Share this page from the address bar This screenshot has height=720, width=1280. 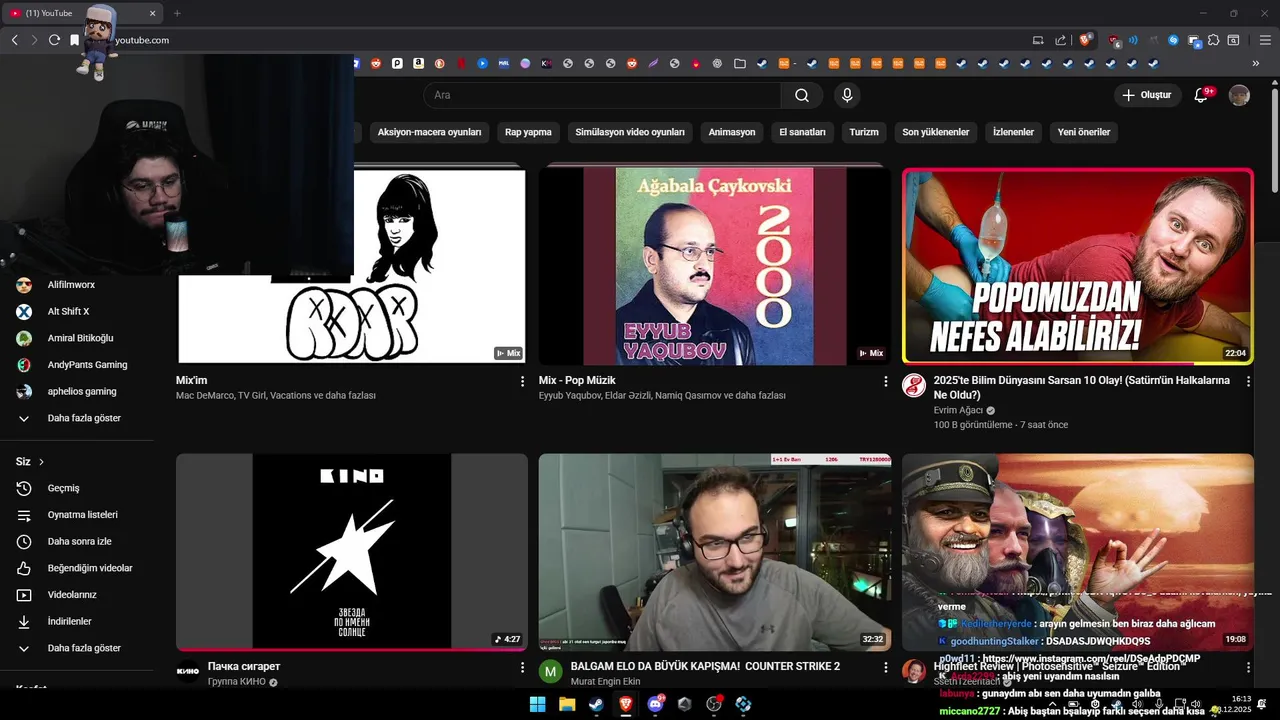pyautogui.click(x=1060, y=40)
